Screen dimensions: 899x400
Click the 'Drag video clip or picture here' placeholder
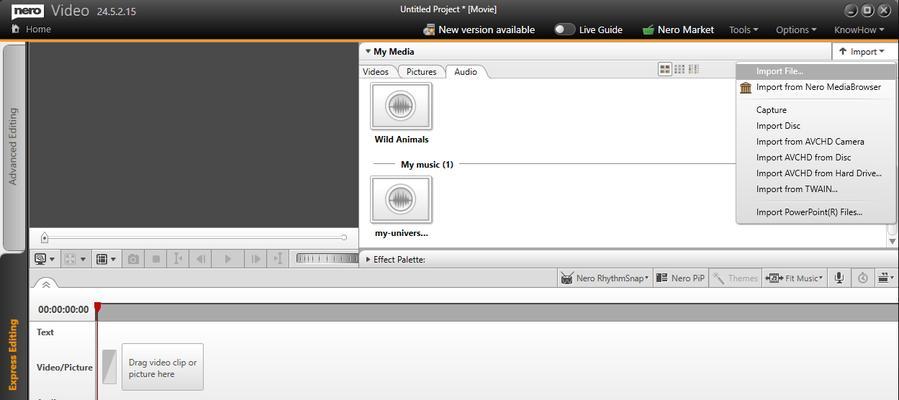click(162, 367)
